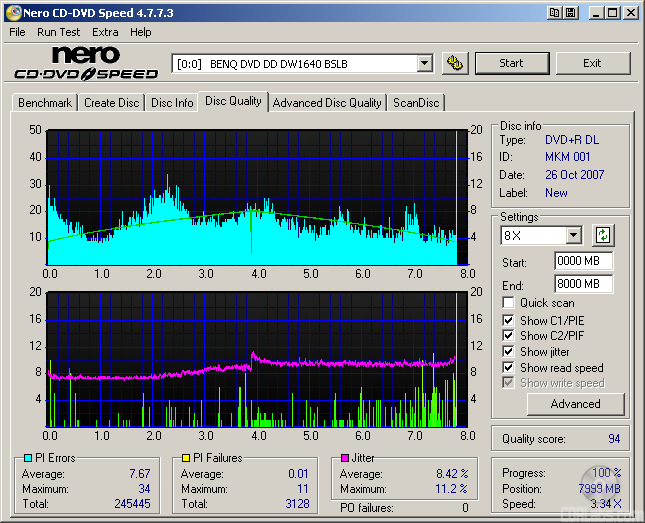Expand the 8X scan speed dropdown
This screenshot has height=523, width=645.
(x=573, y=236)
